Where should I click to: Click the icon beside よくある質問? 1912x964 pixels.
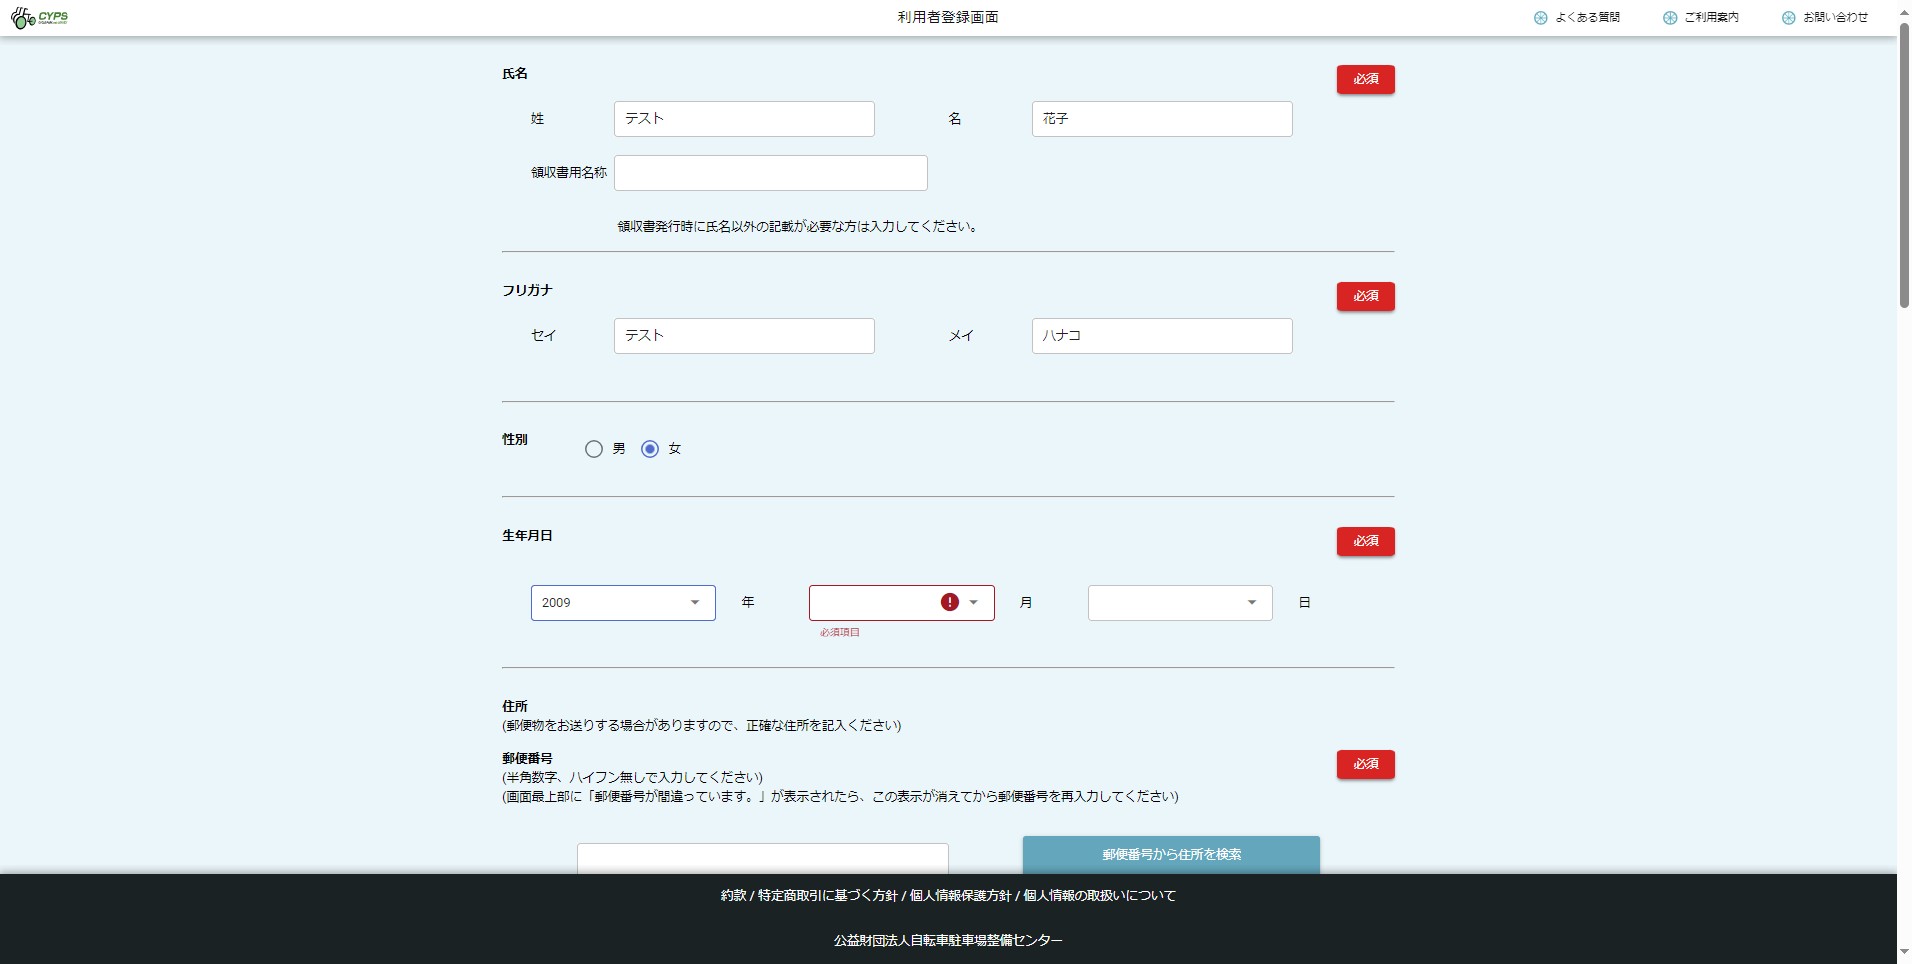tap(1540, 18)
